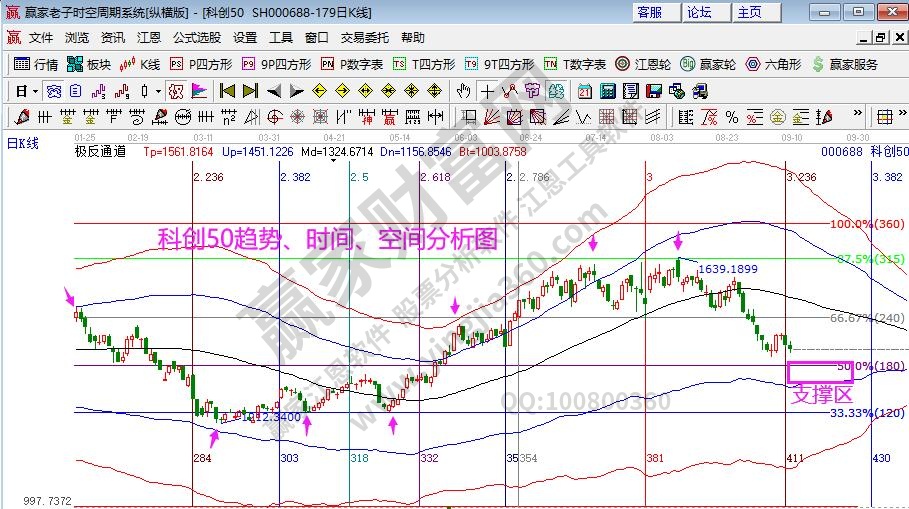Image resolution: width=909 pixels, height=509 pixels.
Task: Toggle the crosshair cursor tool
Action: [488, 92]
